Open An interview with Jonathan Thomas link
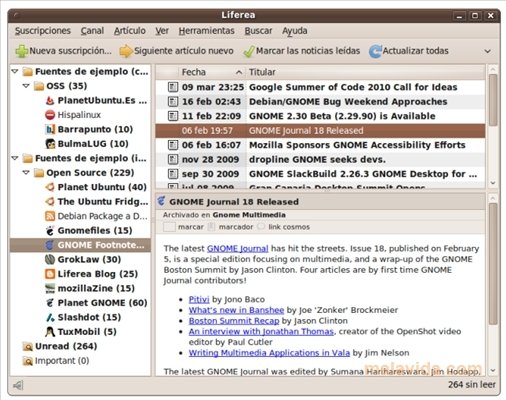This screenshot has height=400, width=506. [261, 331]
